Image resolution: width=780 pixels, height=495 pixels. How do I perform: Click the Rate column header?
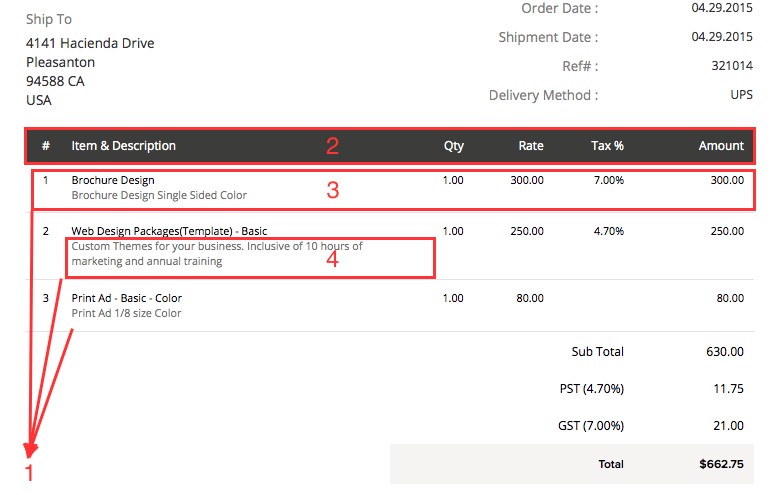click(531, 146)
